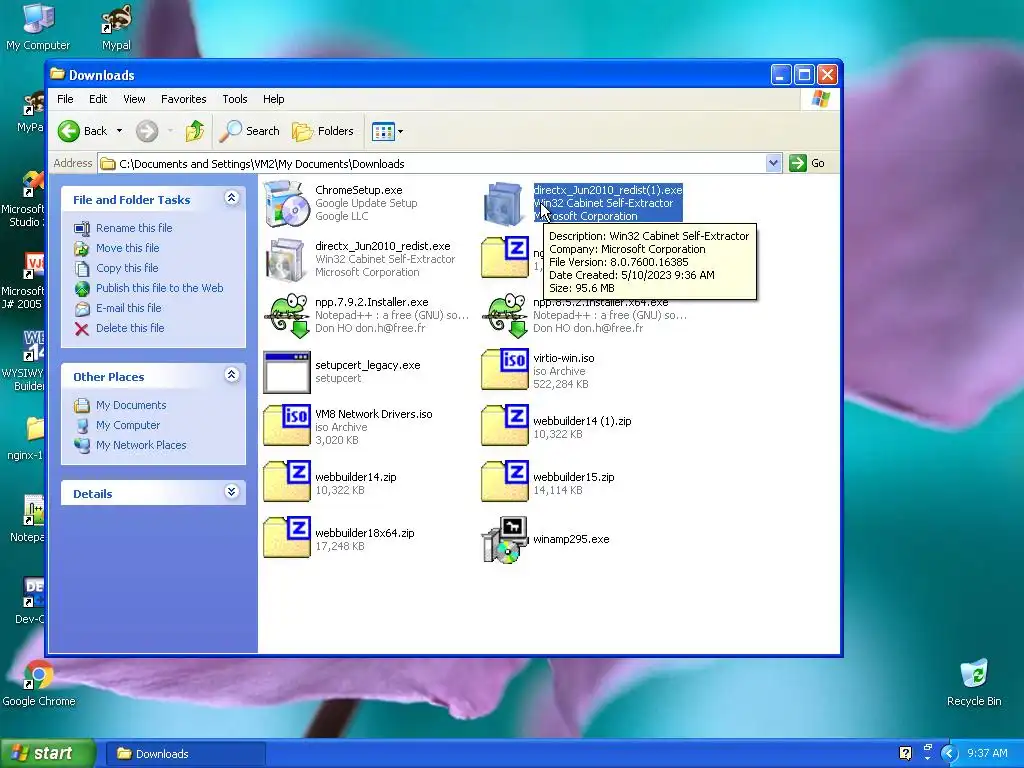Select the My Computer desktop icon
Screen dimensions: 1024x768
pyautogui.click(x=38, y=27)
